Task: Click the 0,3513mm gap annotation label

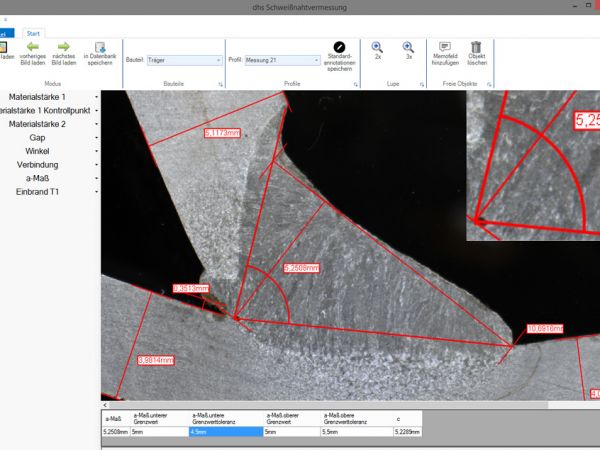Action: coord(191,289)
